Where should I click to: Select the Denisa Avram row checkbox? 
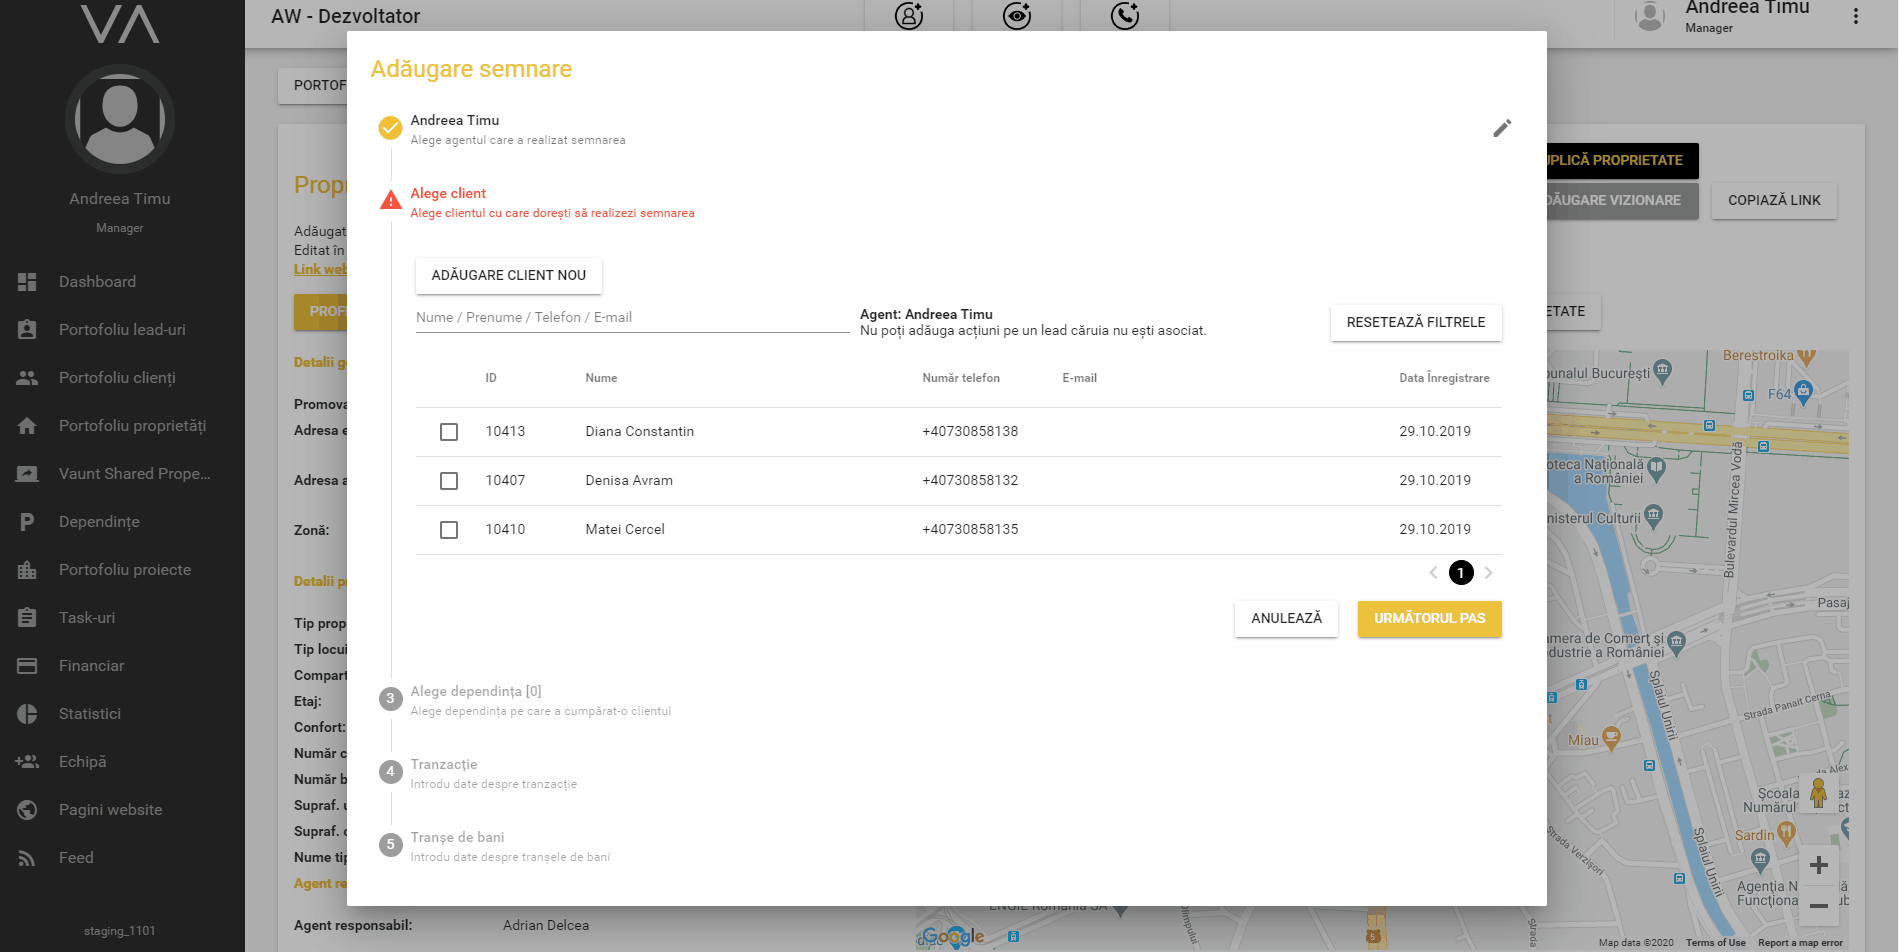click(x=449, y=481)
